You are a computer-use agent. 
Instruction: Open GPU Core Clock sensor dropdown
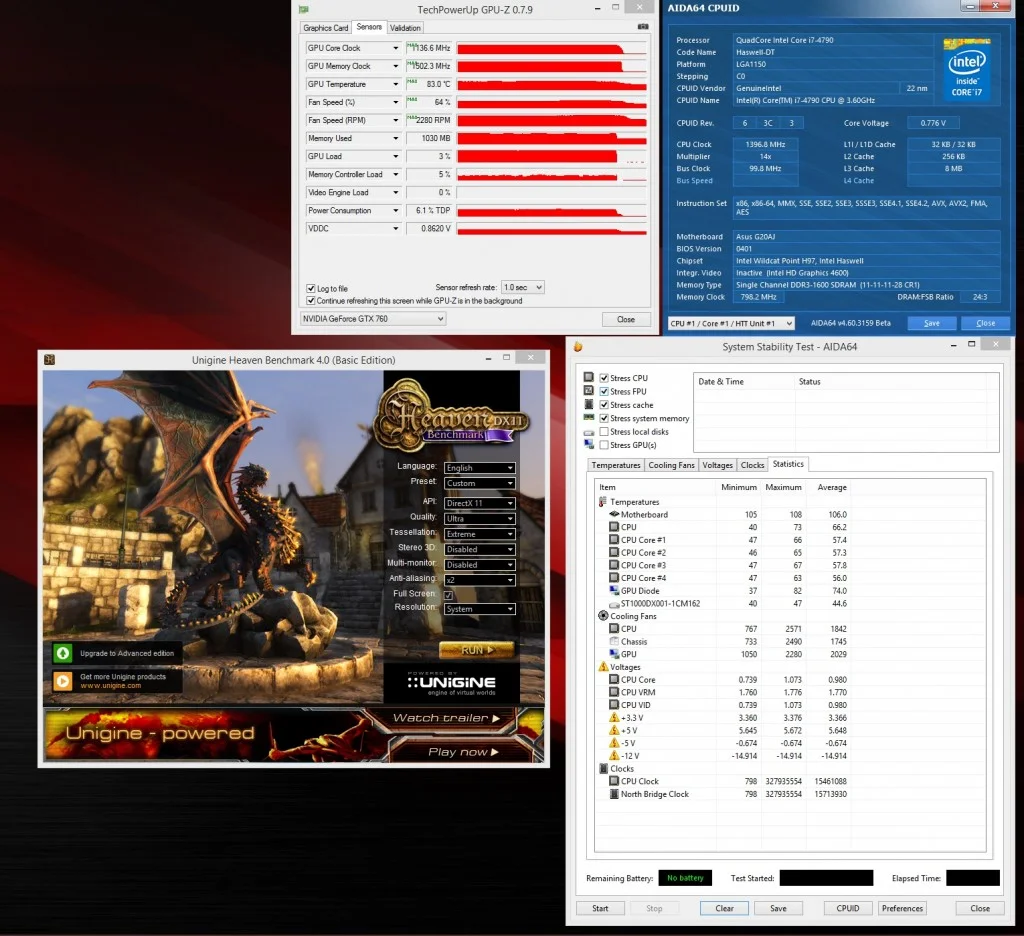click(x=395, y=48)
